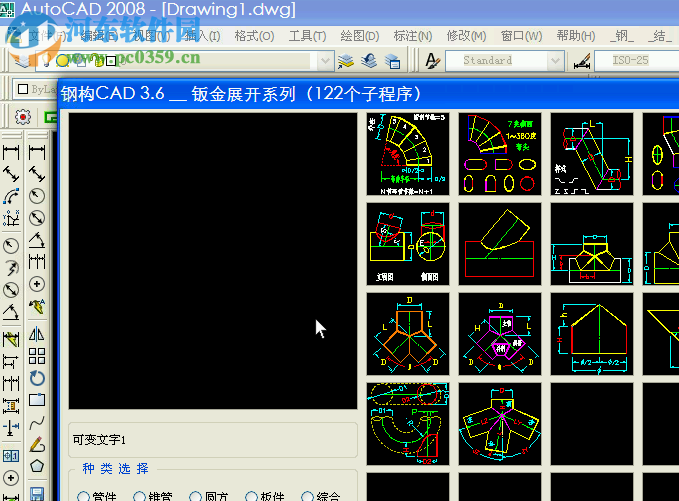
Task: Pick the multi-section elbow thumbnail
Action: coord(408,154)
